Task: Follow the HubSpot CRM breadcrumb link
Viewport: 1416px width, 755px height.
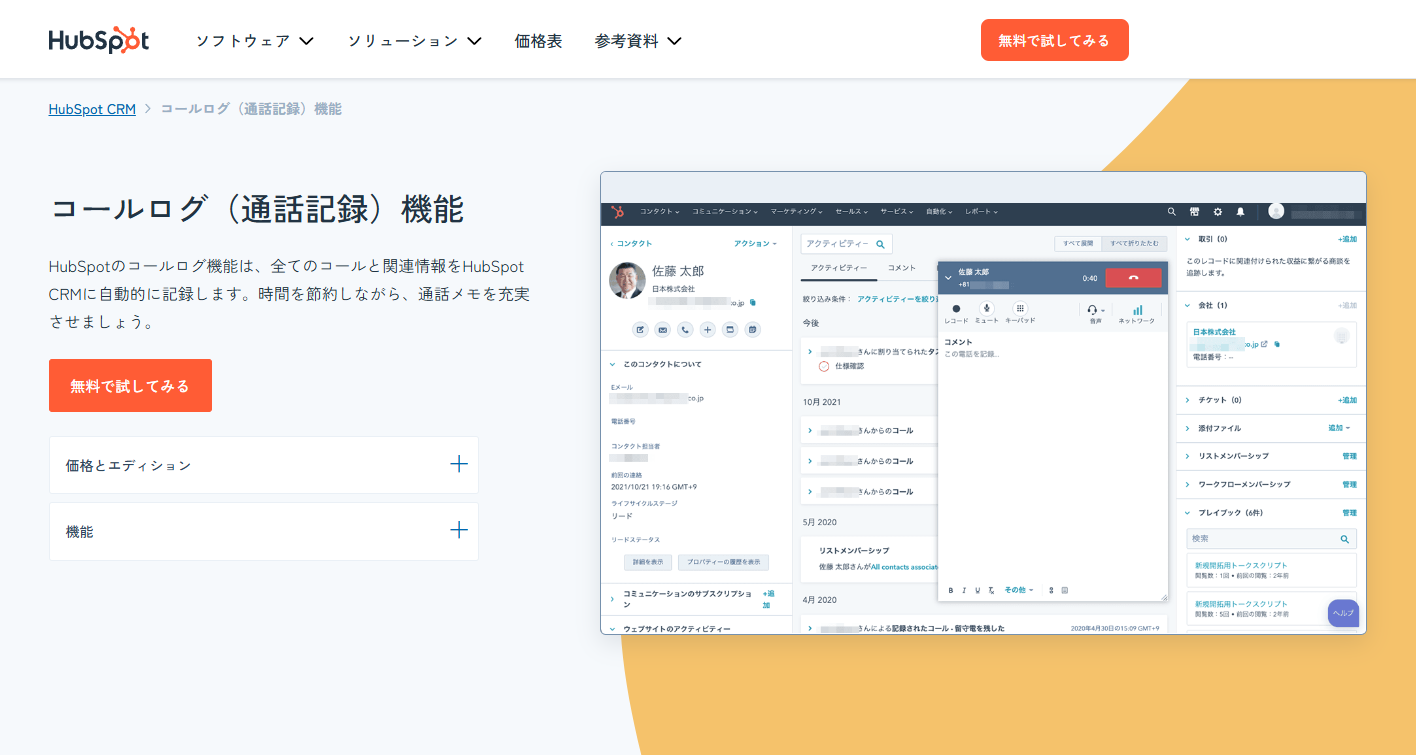Action: click(92, 109)
